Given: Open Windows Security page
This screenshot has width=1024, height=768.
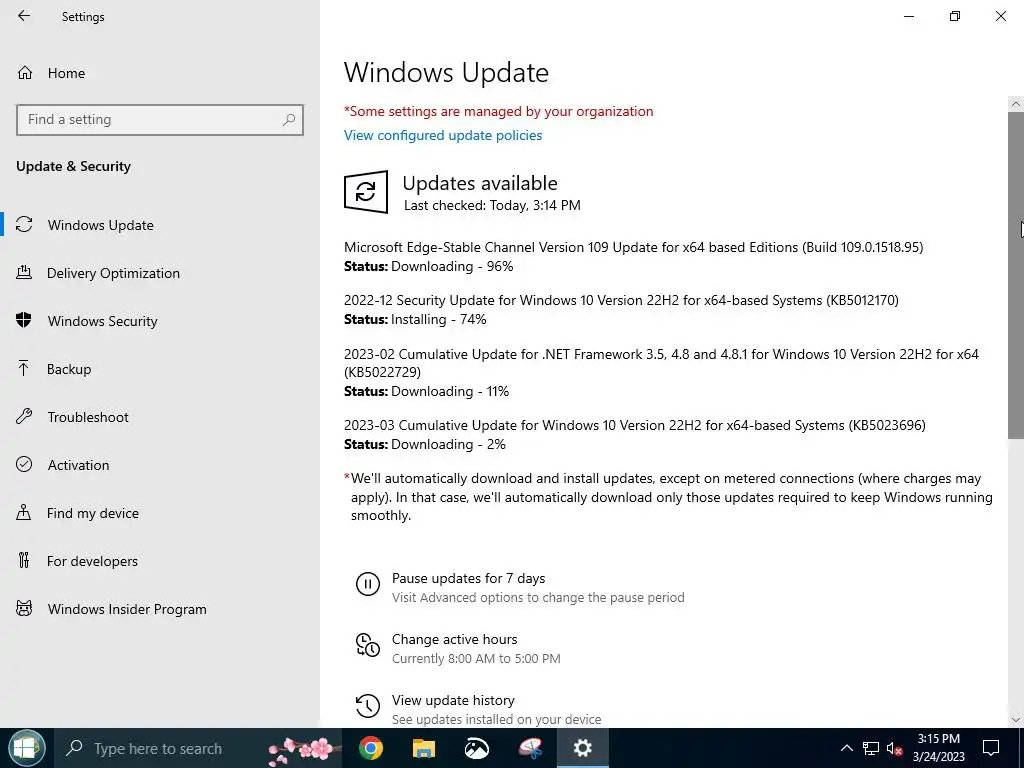Looking at the screenshot, I should coord(103,321).
